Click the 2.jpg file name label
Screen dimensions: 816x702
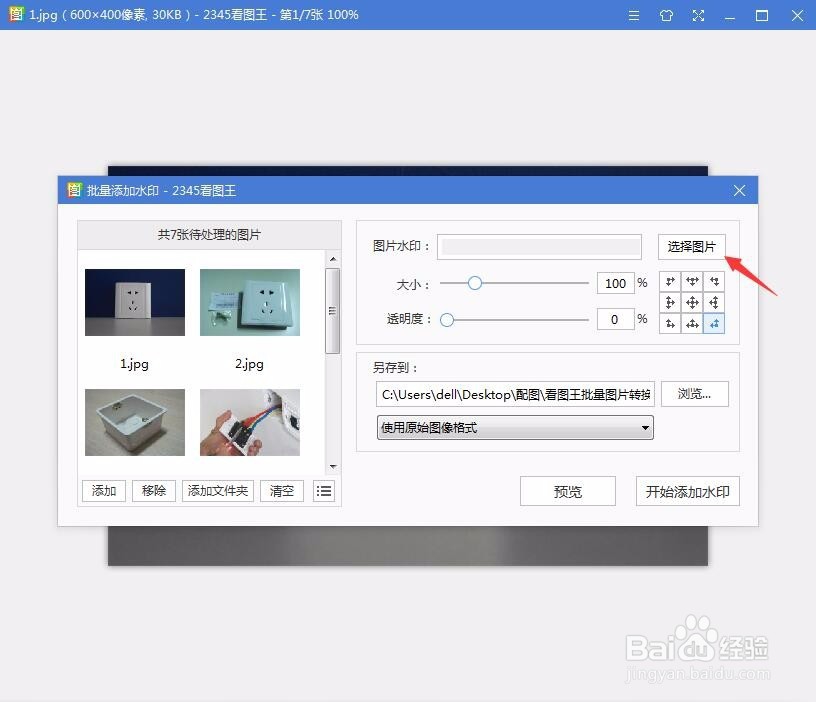[x=249, y=364]
